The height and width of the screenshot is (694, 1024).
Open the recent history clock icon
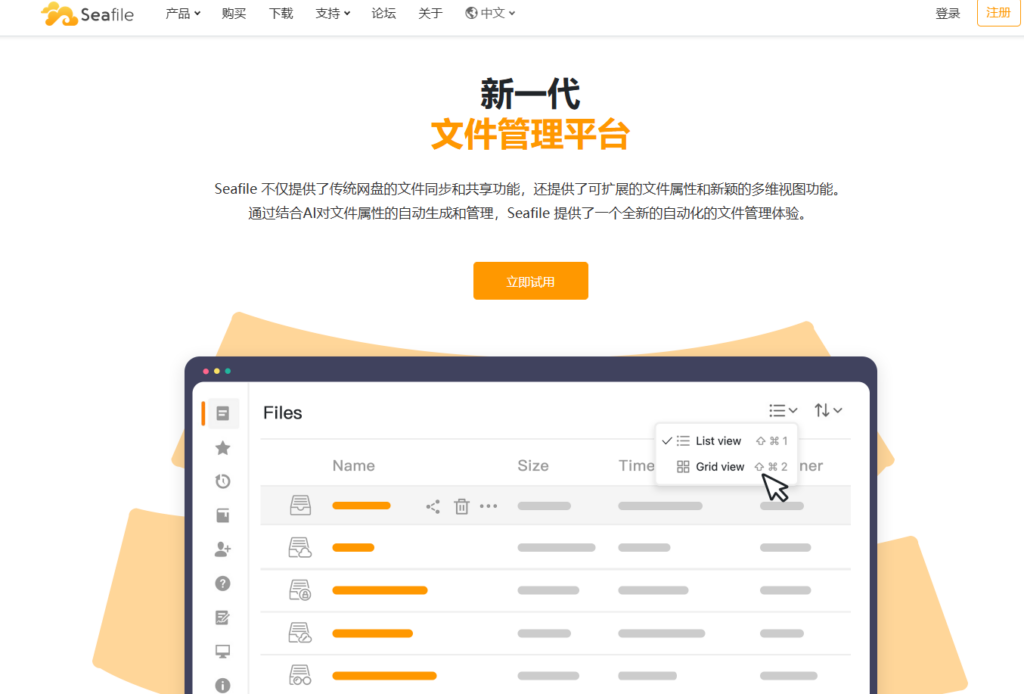coord(223,482)
